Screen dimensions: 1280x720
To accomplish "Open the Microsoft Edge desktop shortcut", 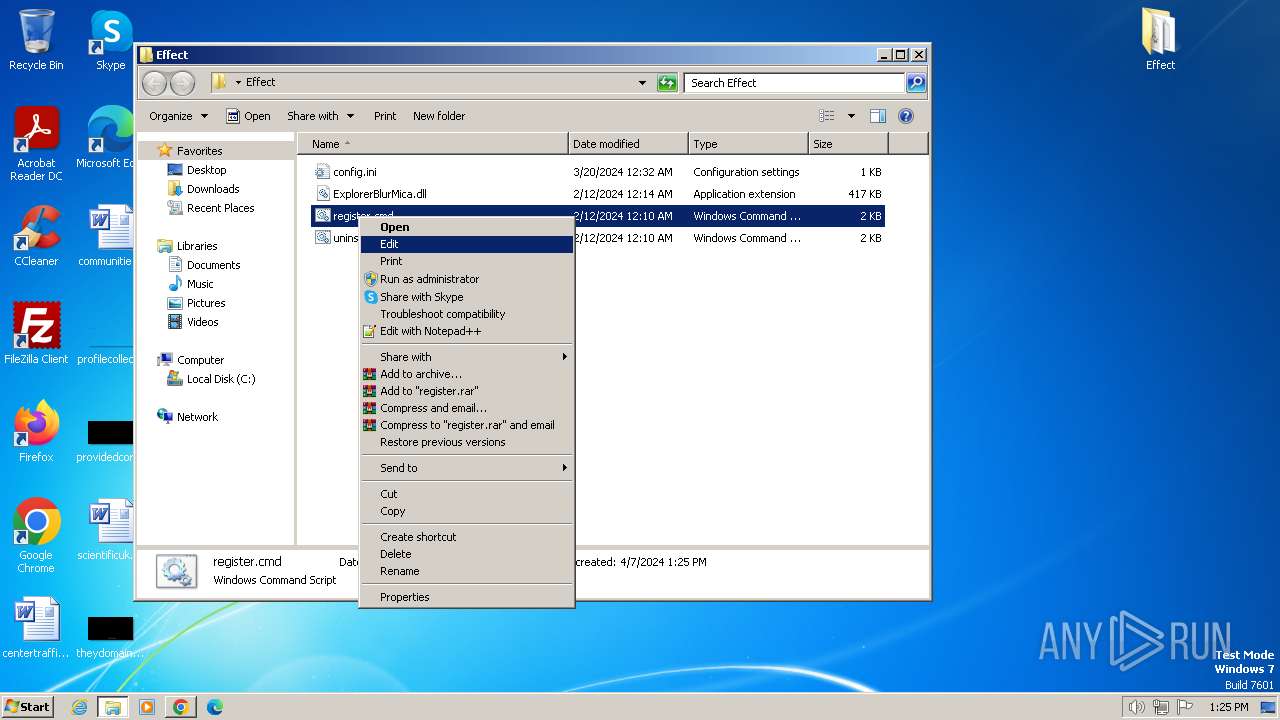I will pyautogui.click(x=105, y=138).
